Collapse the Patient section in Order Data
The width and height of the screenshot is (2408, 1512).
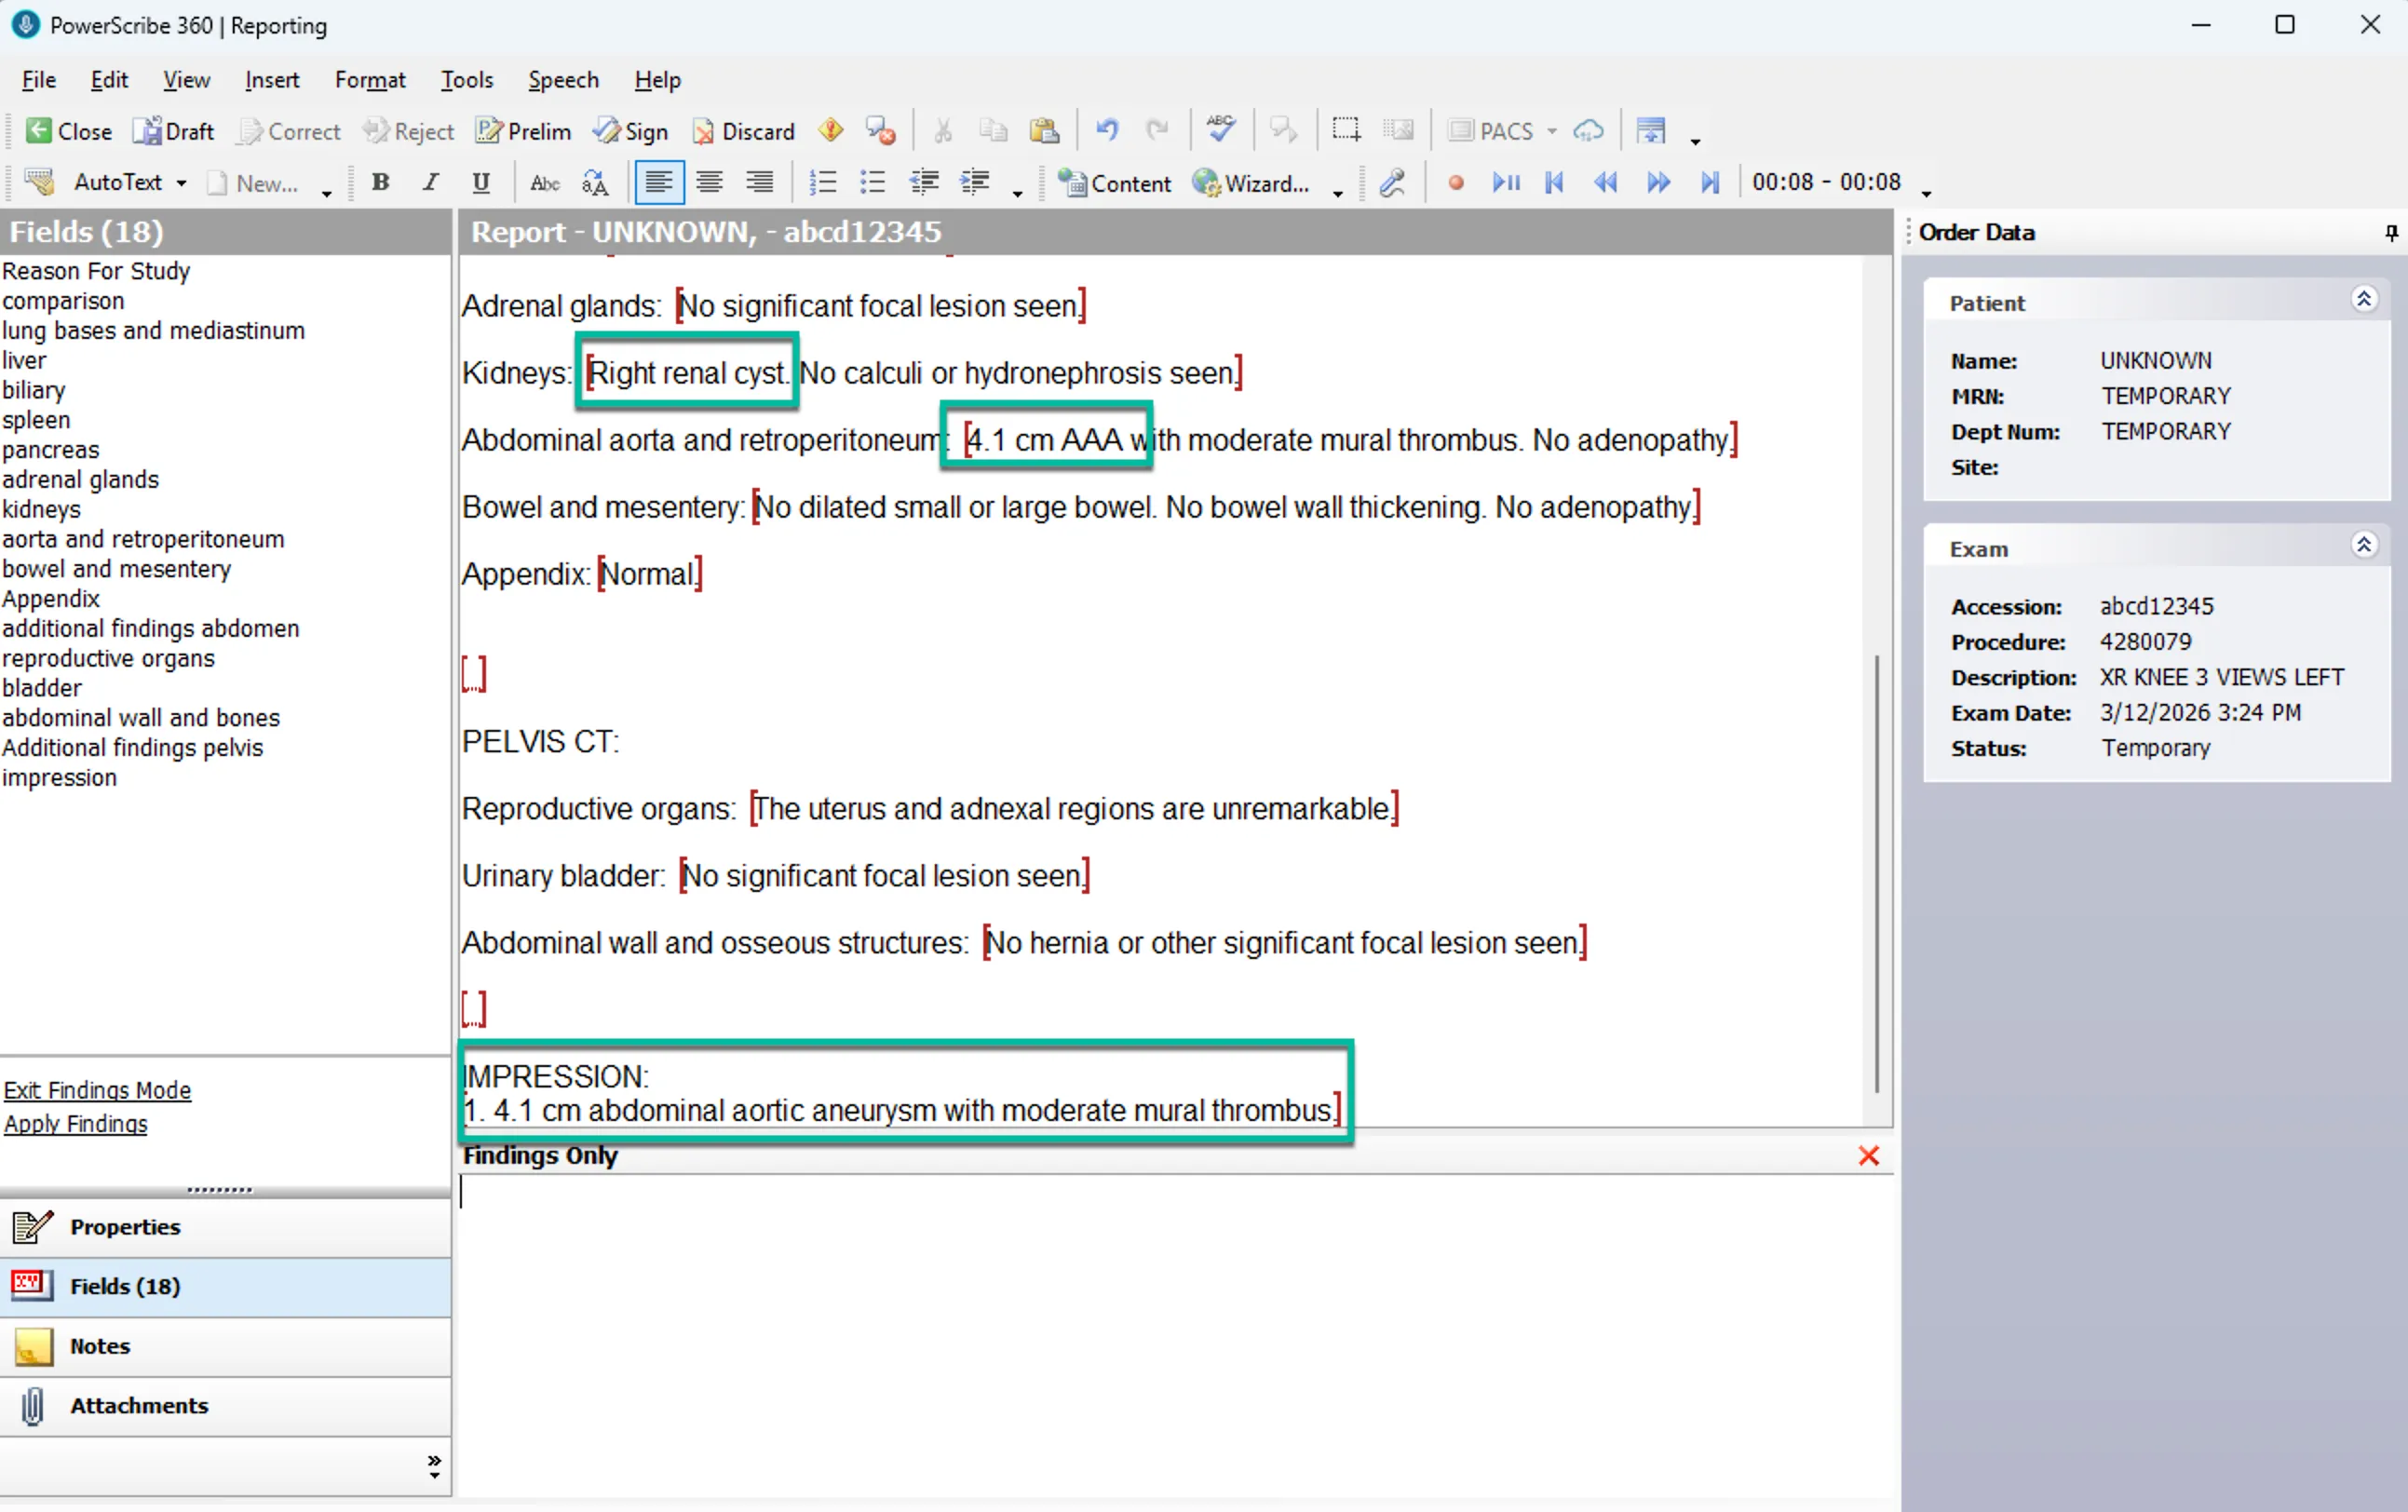click(x=2365, y=299)
